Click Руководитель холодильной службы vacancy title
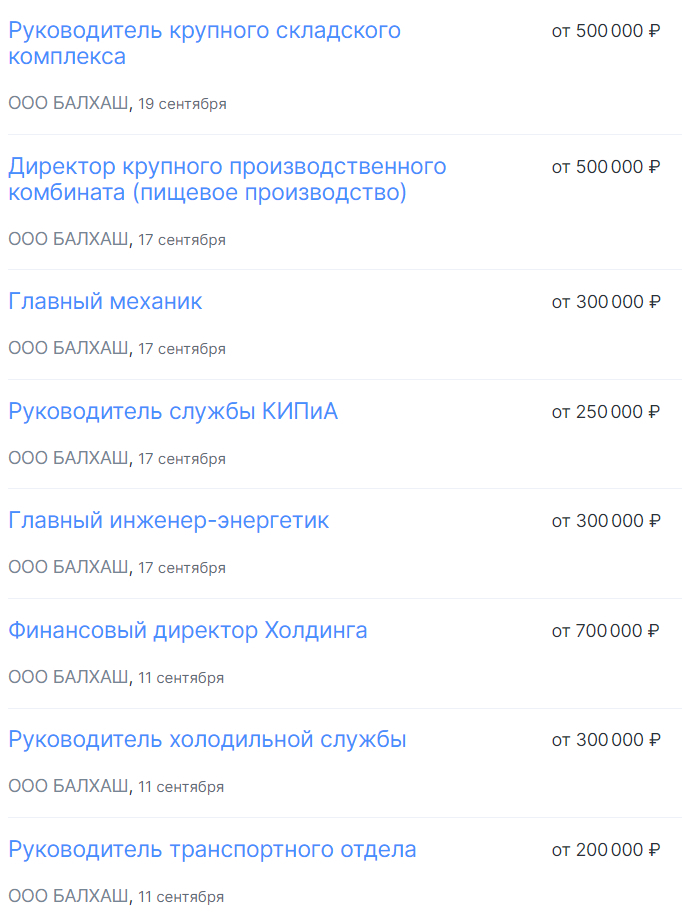Viewport: 682px width, 918px height. click(207, 740)
